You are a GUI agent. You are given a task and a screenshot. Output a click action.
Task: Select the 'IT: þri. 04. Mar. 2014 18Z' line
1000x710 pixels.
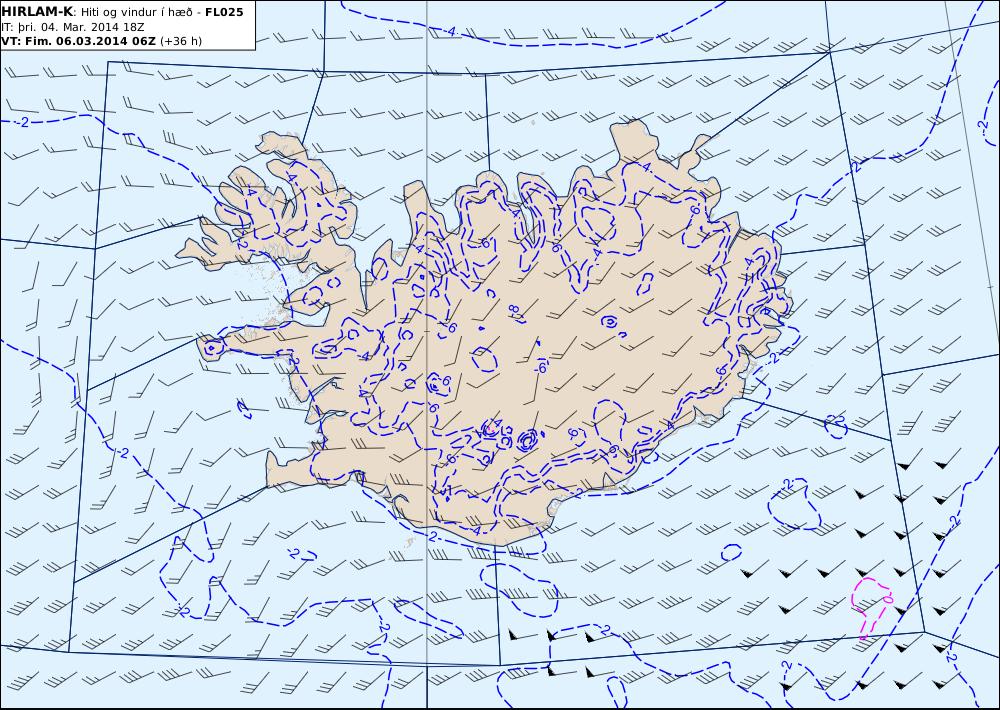[73, 27]
